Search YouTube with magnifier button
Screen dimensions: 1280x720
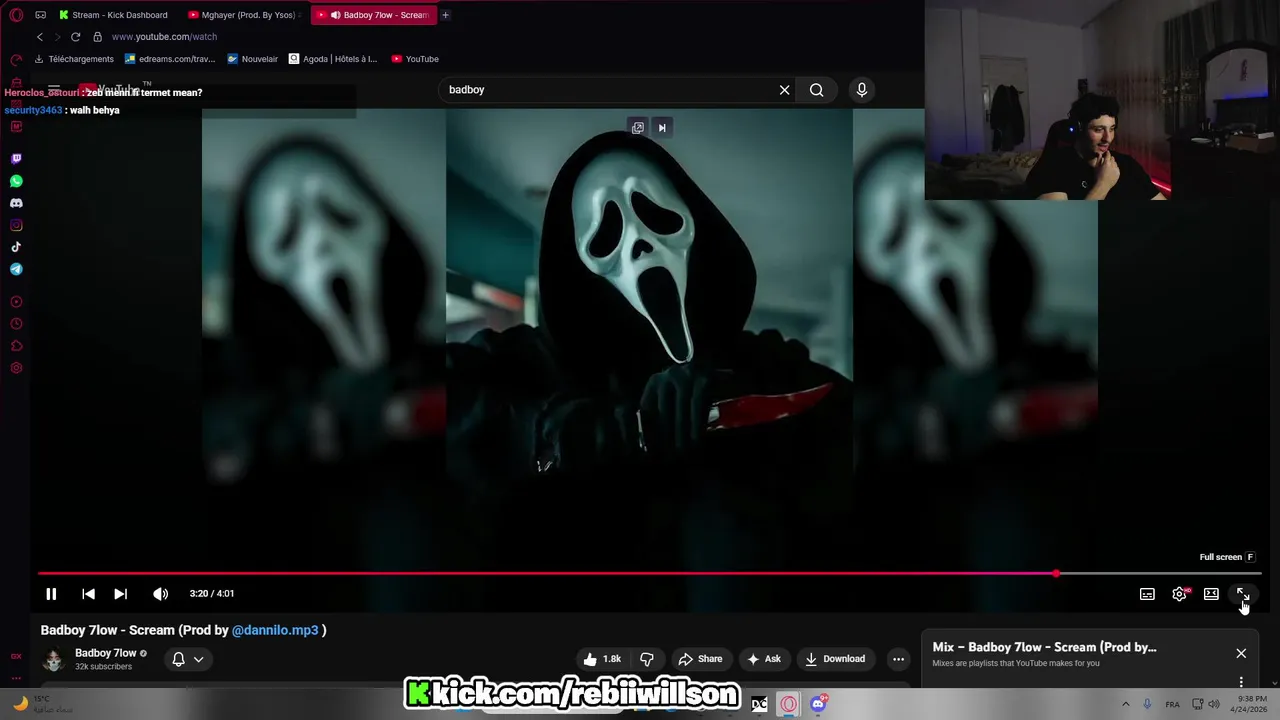pyautogui.click(x=817, y=90)
